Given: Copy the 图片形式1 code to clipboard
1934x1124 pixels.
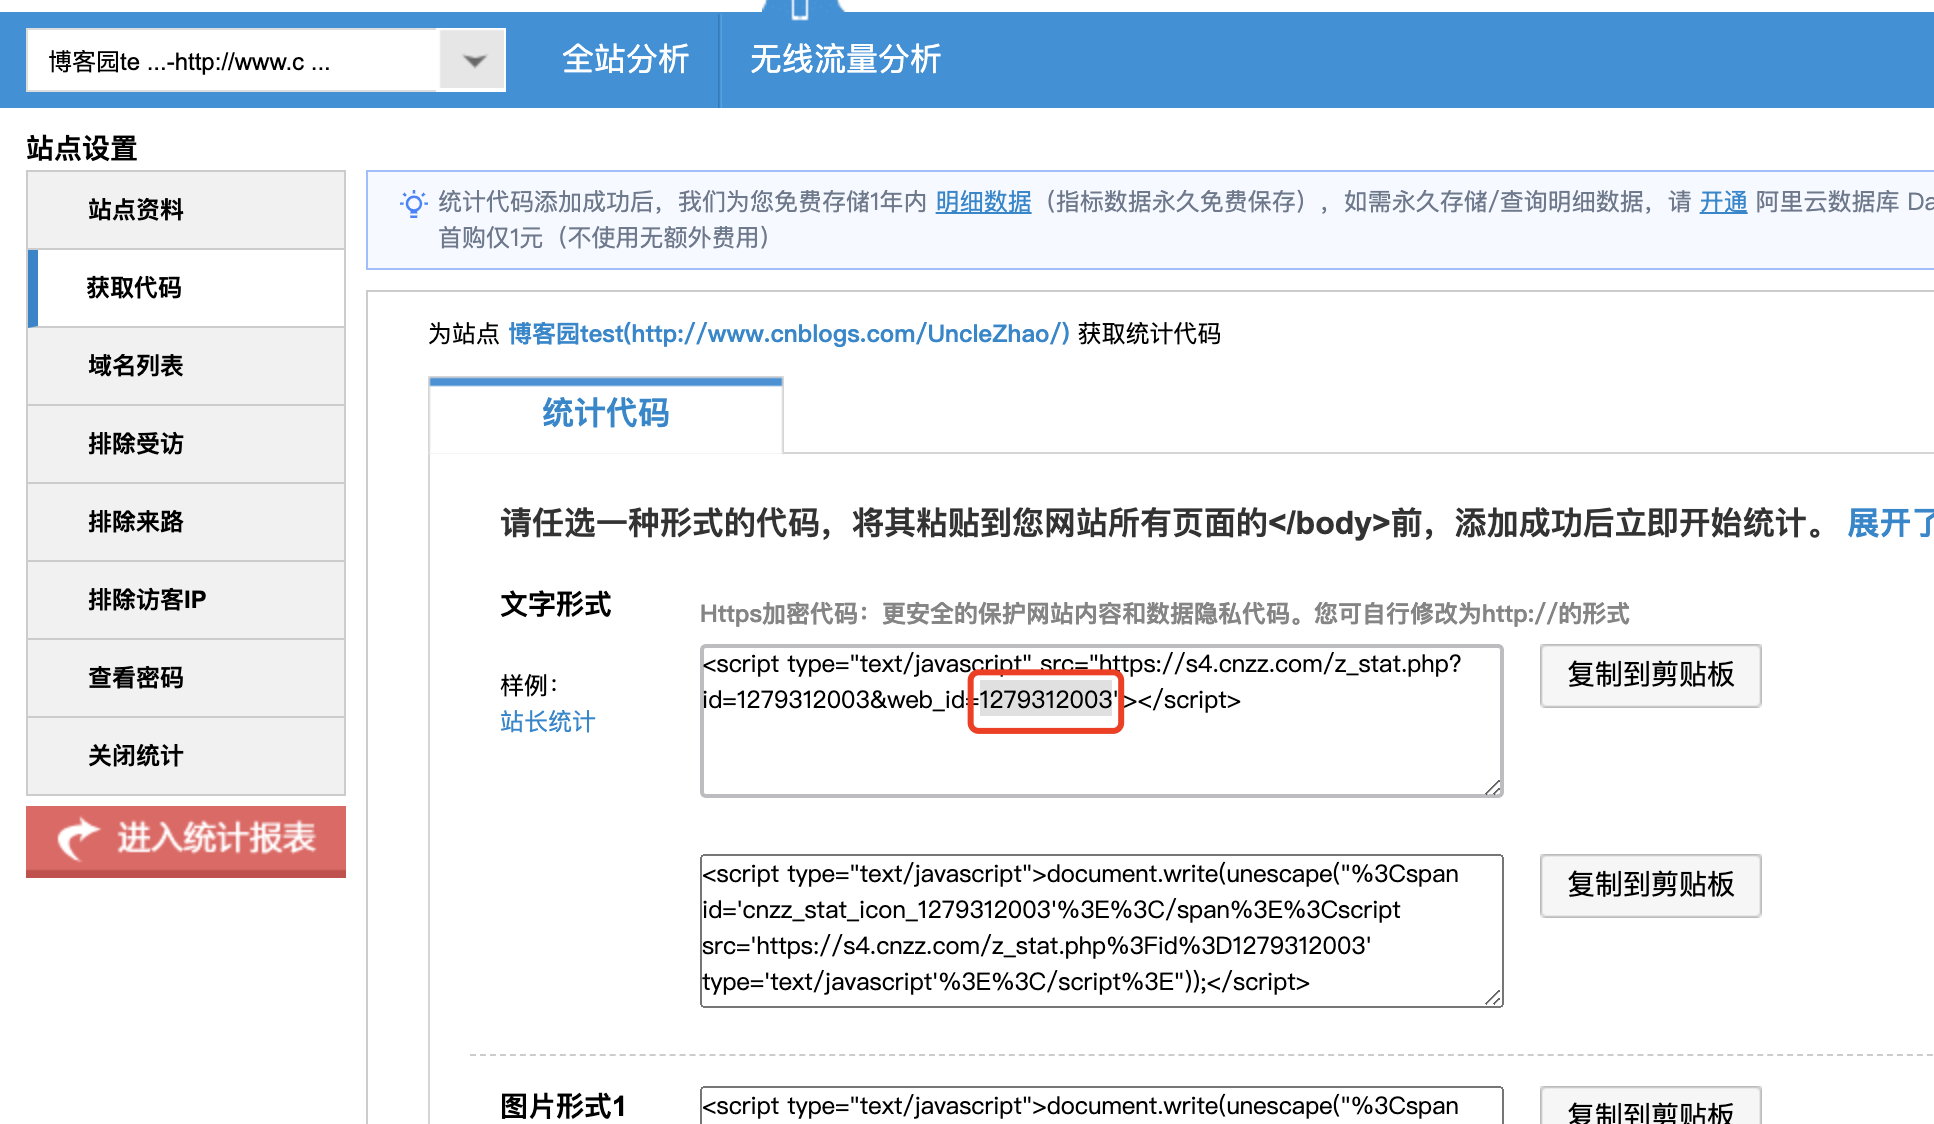Looking at the screenshot, I should point(1651,1106).
